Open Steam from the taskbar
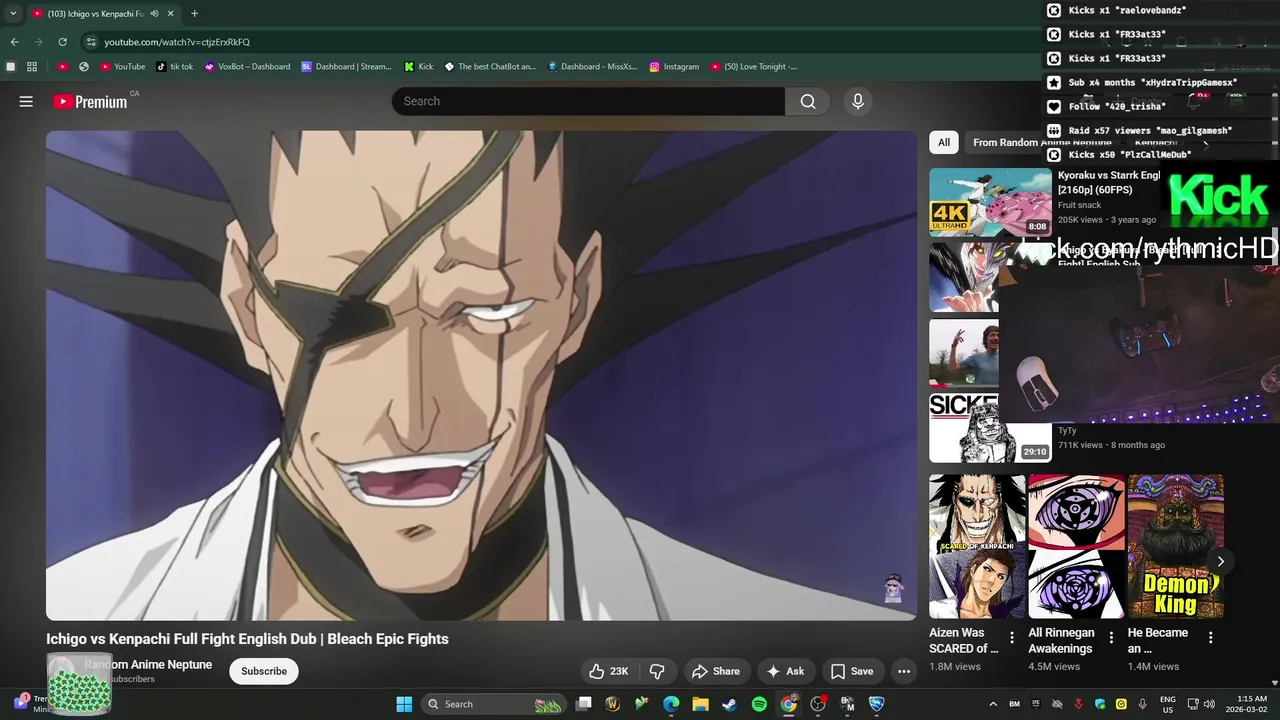The image size is (1280, 720). pyautogui.click(x=729, y=704)
